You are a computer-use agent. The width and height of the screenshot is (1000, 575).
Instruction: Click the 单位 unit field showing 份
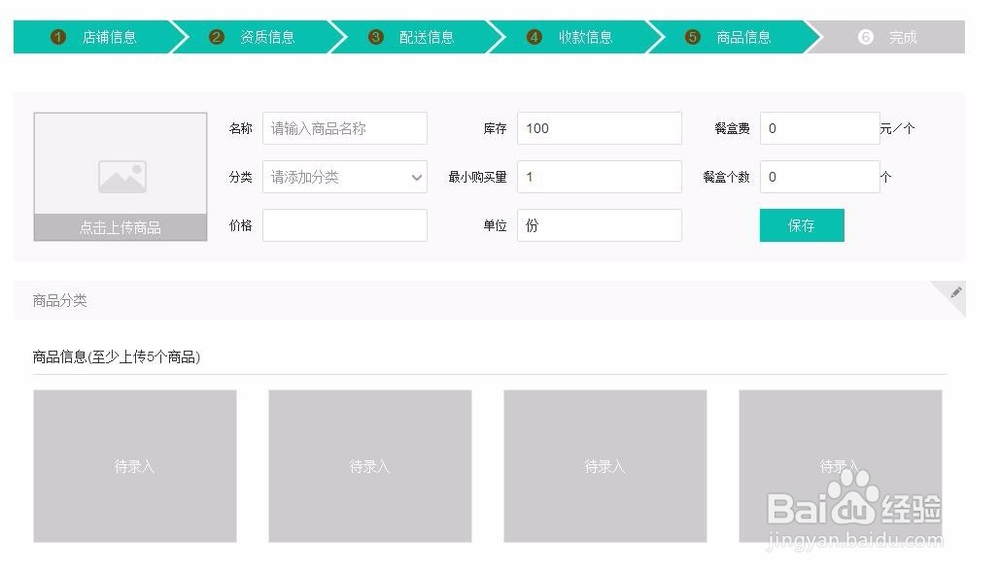[x=599, y=225]
